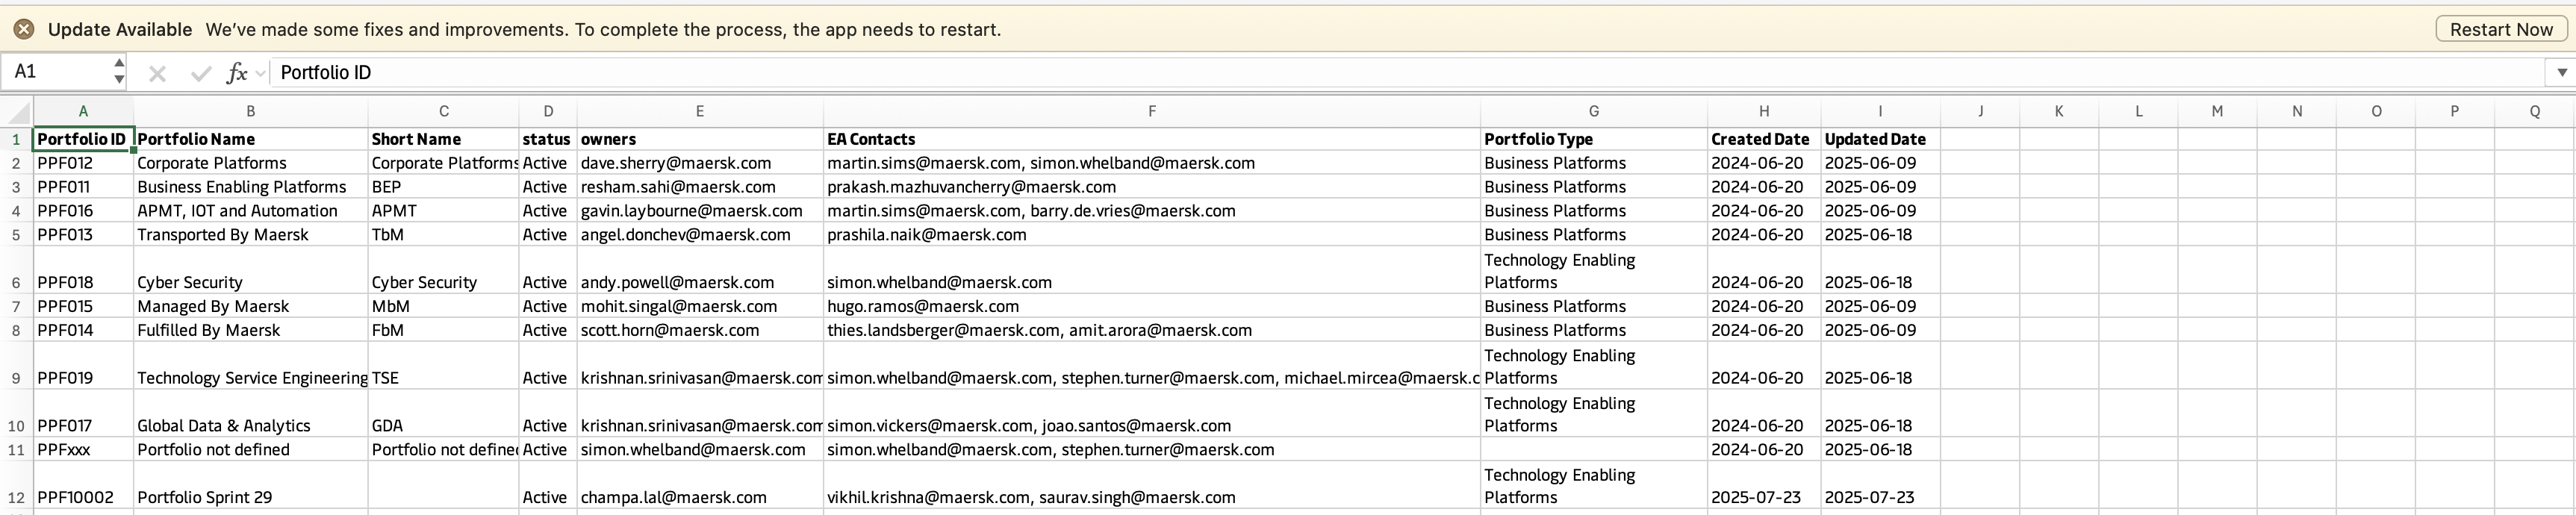Screen dimensions: 2576x515
Task: Click cell gavin.laybourne@maersk.com
Action: [699, 211]
